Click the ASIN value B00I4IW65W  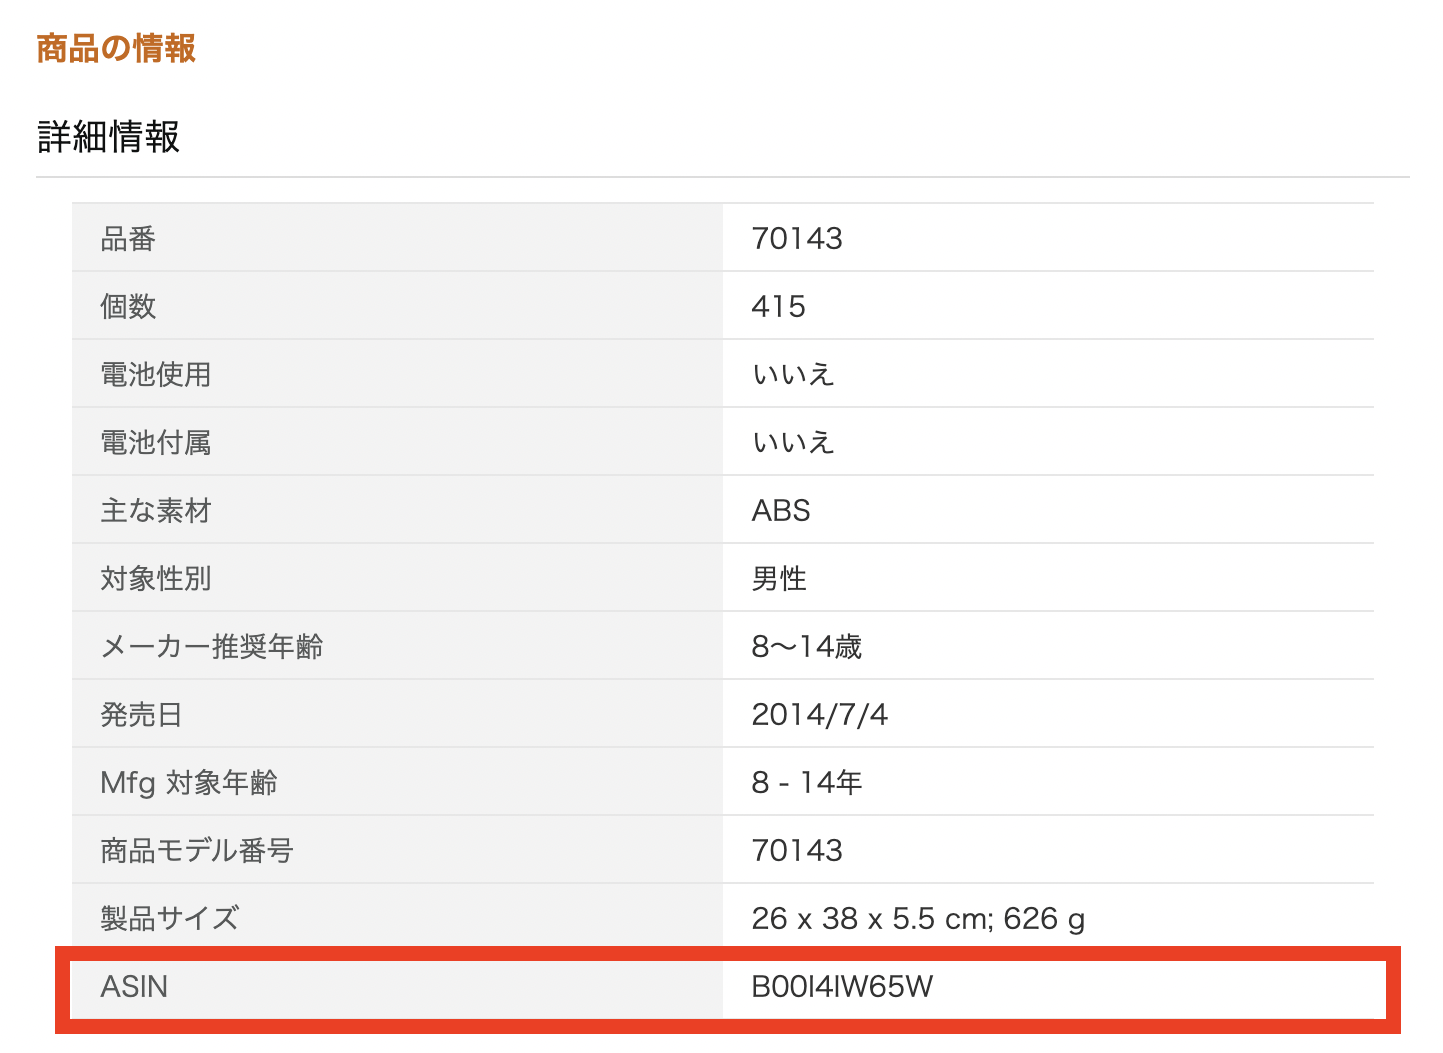click(x=842, y=987)
